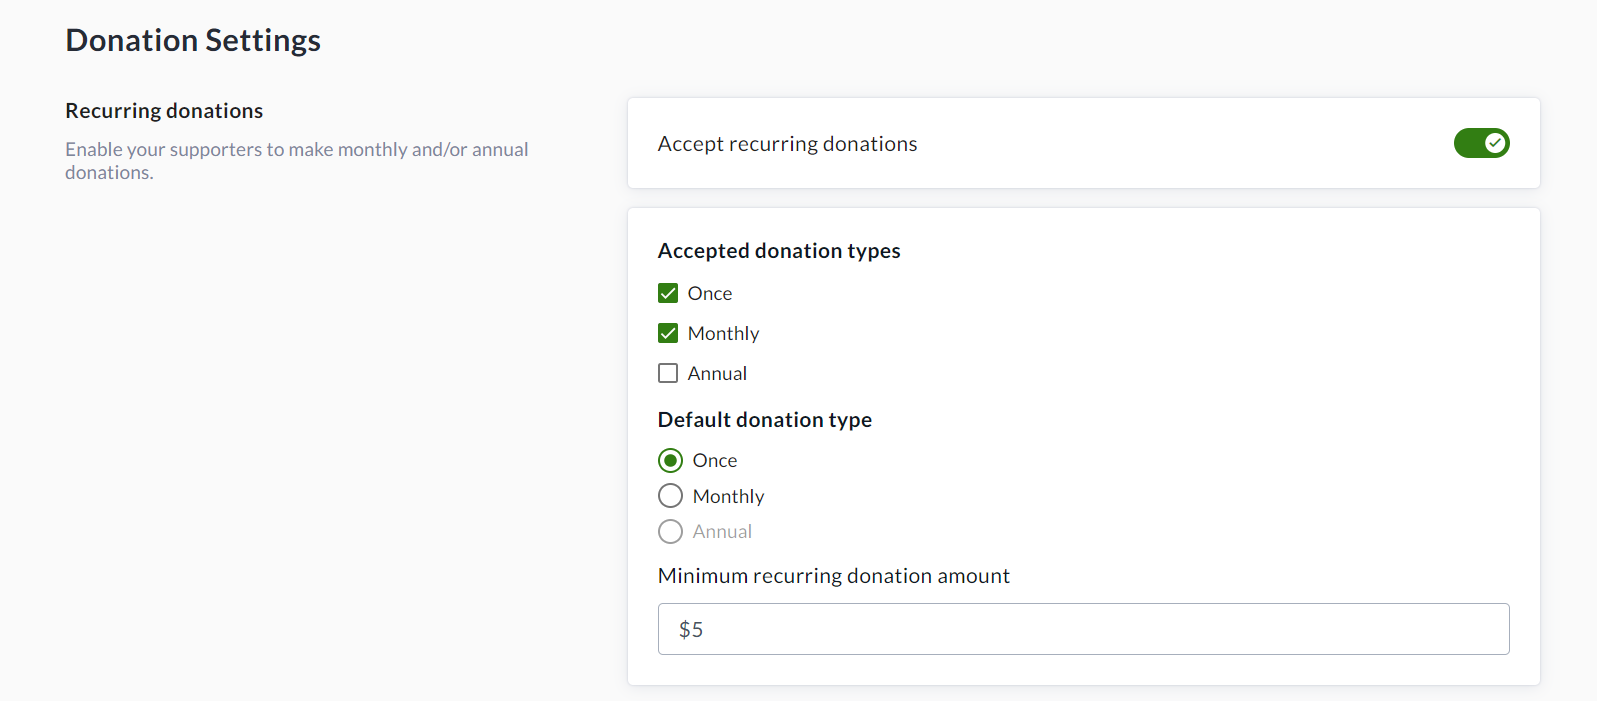This screenshot has width=1597, height=701.
Task: Click the greyed-out Annual default type radio
Action: click(670, 531)
